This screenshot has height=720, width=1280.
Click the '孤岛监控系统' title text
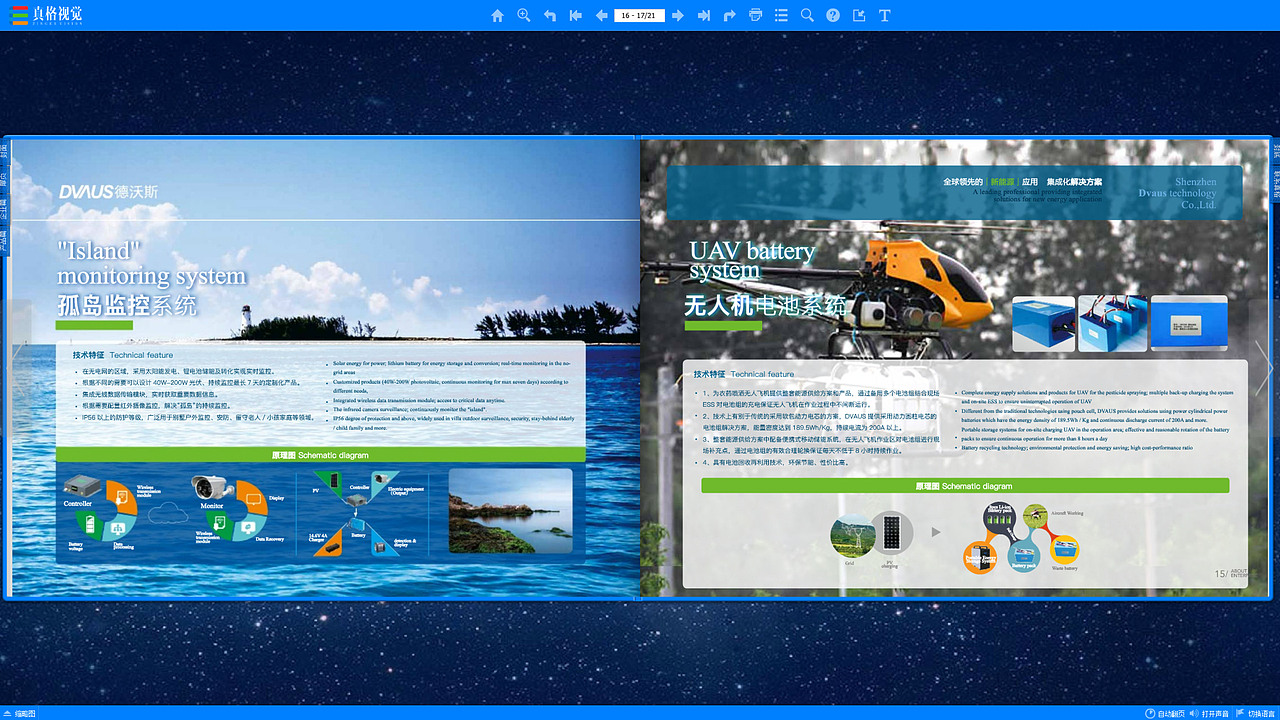coord(127,306)
